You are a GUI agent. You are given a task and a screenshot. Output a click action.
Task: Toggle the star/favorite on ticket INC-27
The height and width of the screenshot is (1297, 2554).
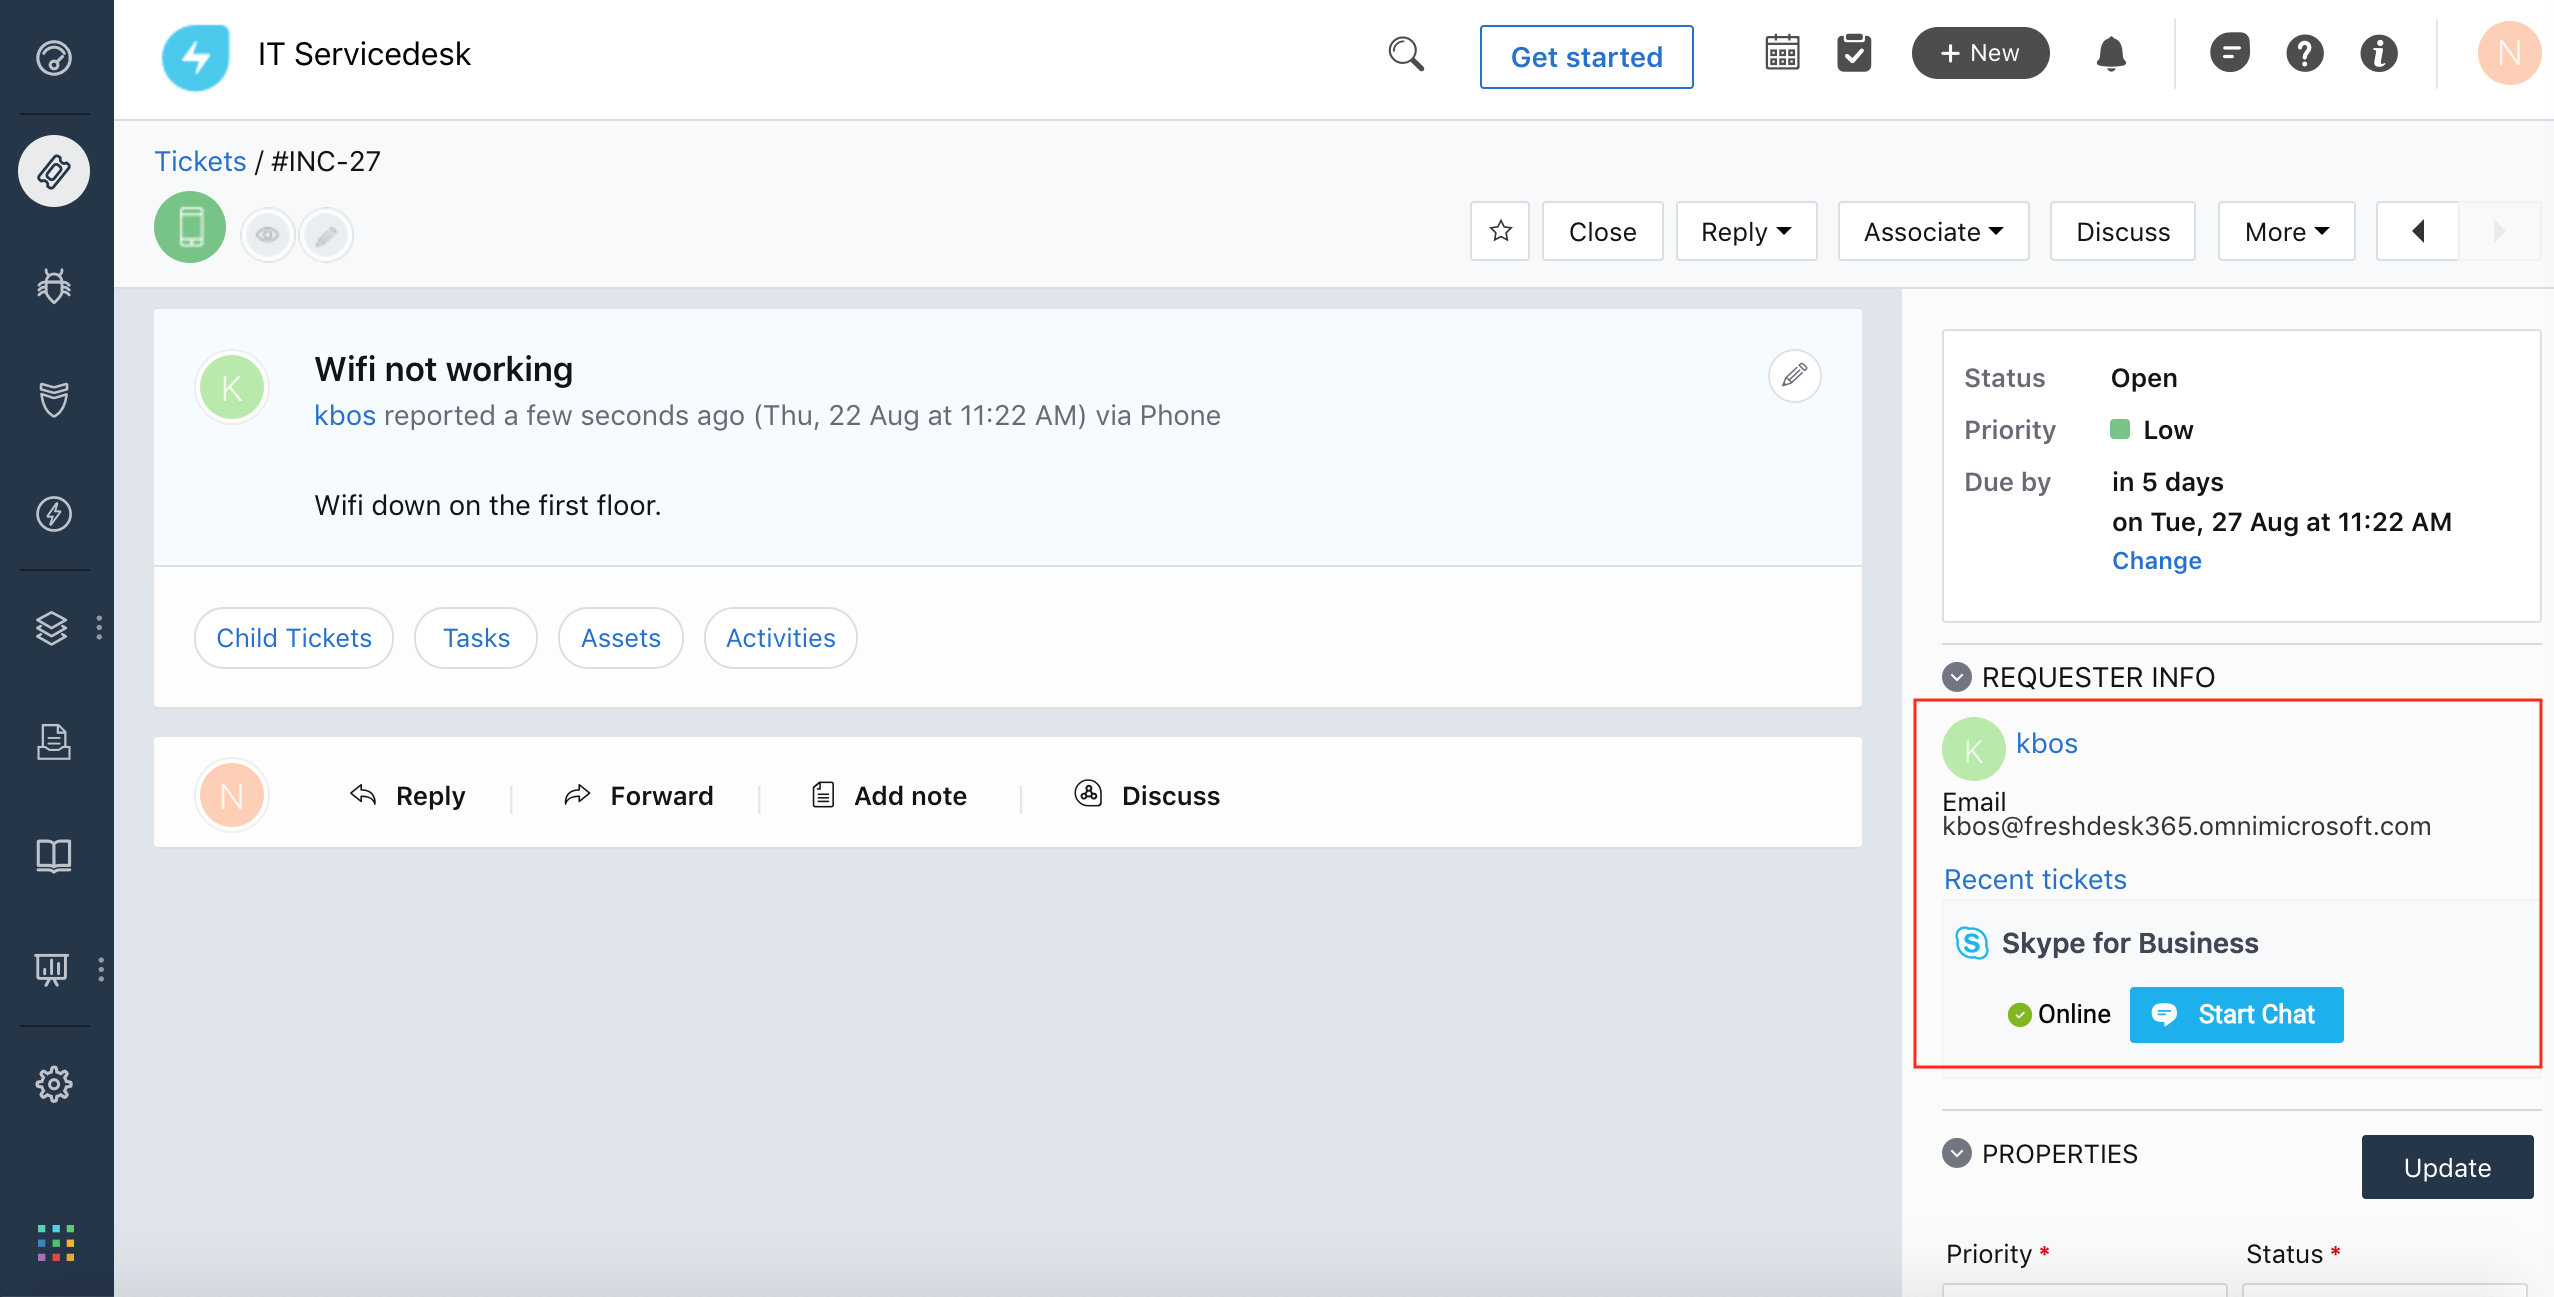[x=1499, y=230]
